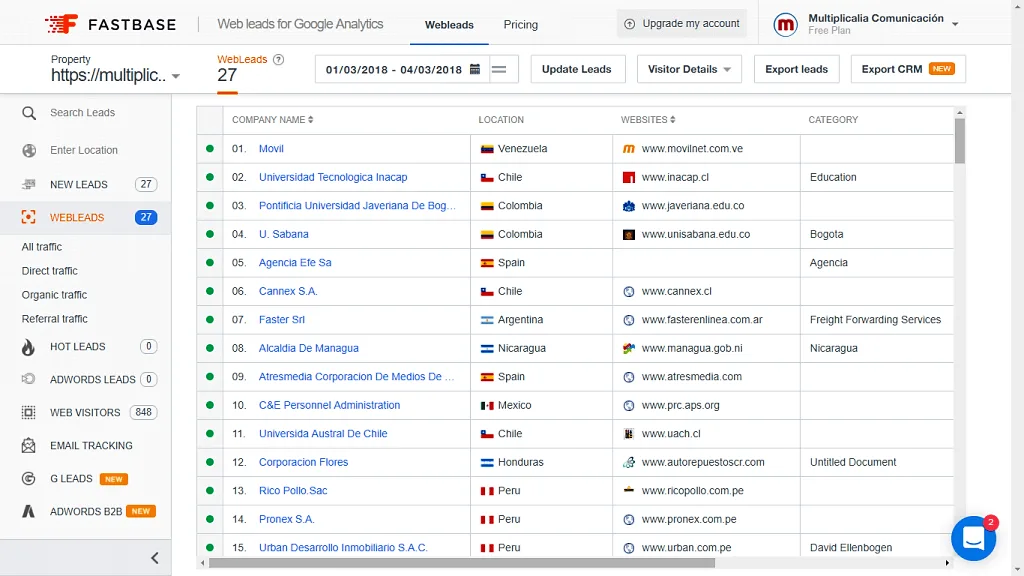Click the Export leads button
The image size is (1024, 576).
796,69
